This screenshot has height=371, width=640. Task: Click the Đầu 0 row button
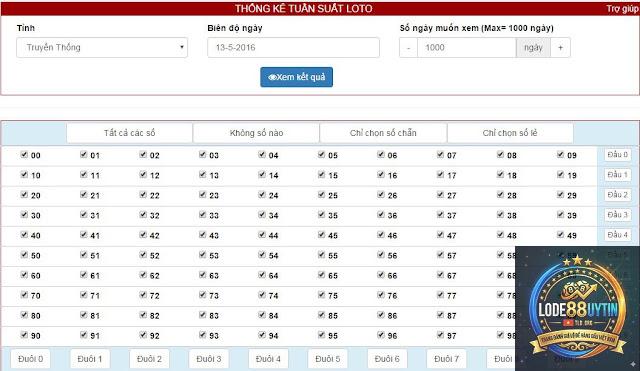tap(618, 155)
